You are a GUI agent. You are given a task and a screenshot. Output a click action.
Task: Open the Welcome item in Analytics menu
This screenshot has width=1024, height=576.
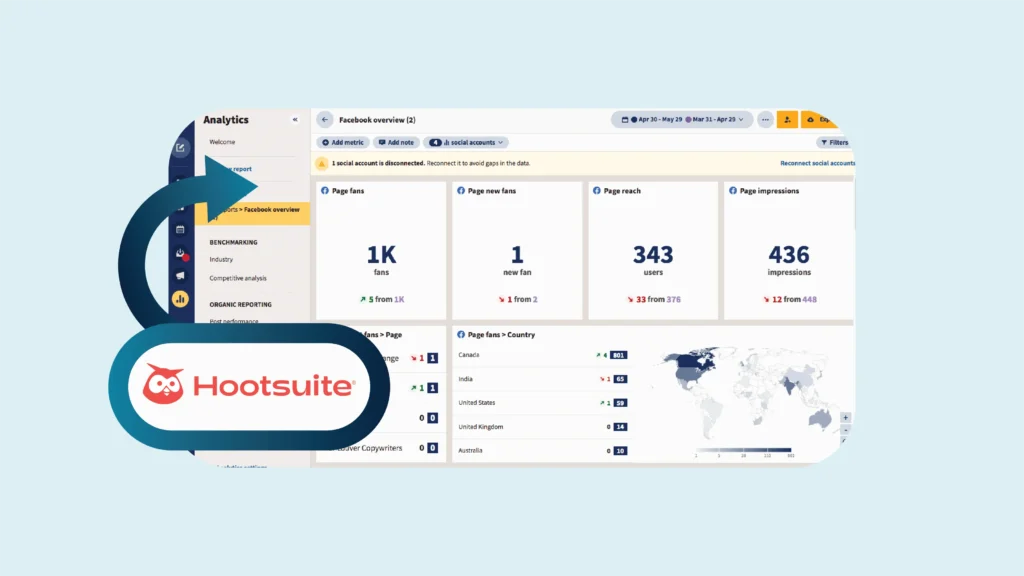pyautogui.click(x=222, y=142)
